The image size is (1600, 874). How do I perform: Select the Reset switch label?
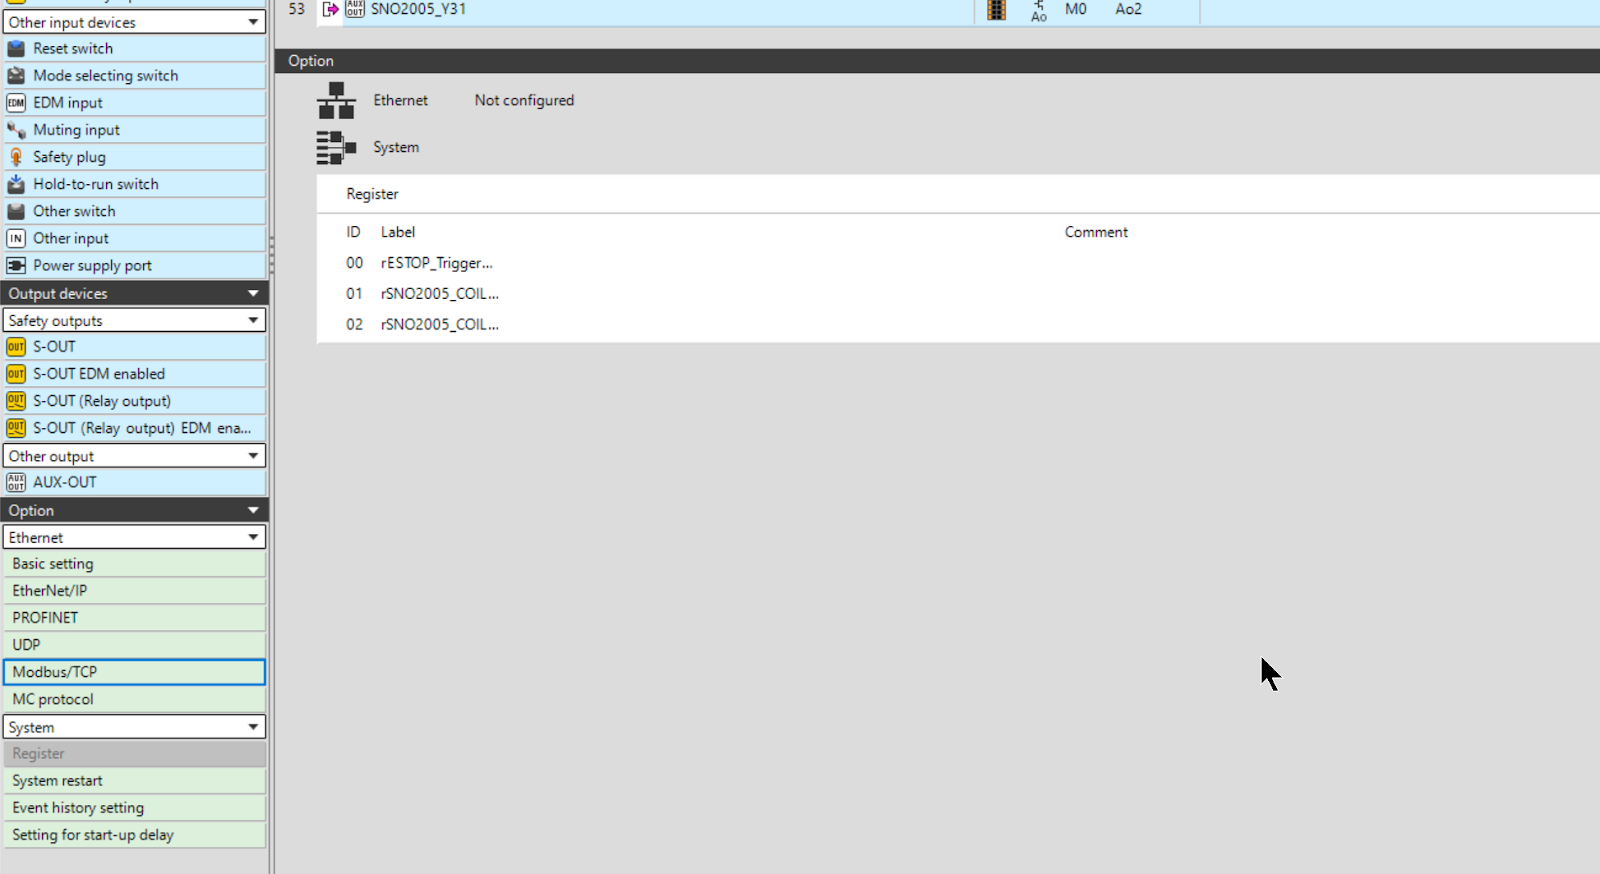click(73, 48)
